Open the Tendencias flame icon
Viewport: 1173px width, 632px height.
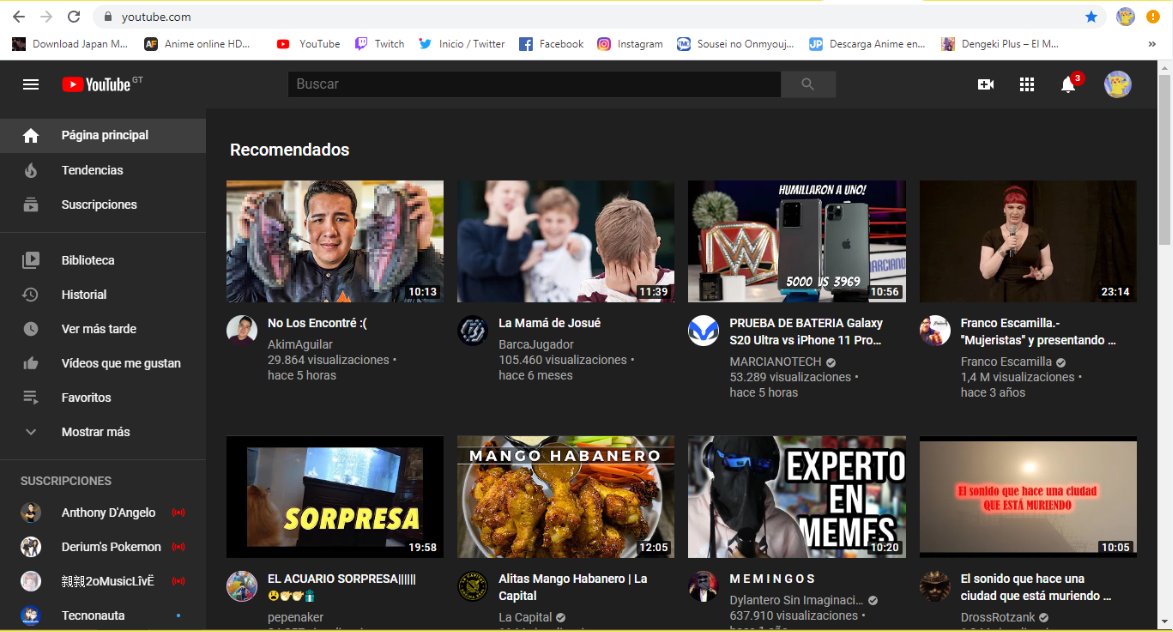(x=31, y=170)
